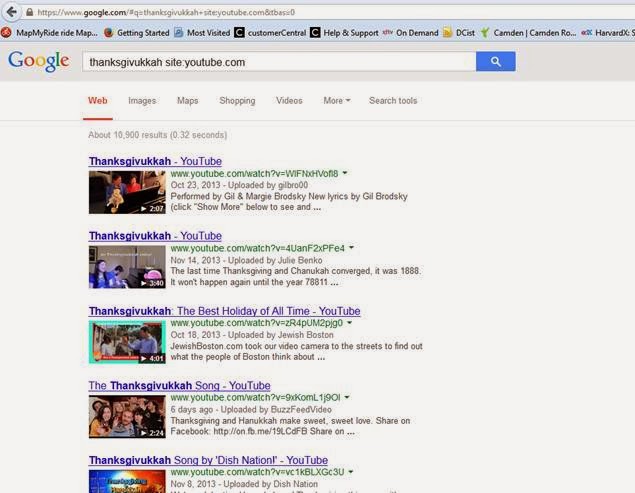Expand dropdown arrow beside zR4pUM2pjg0 URL
Screen dimensions: 635x493
pyautogui.click(x=349, y=322)
